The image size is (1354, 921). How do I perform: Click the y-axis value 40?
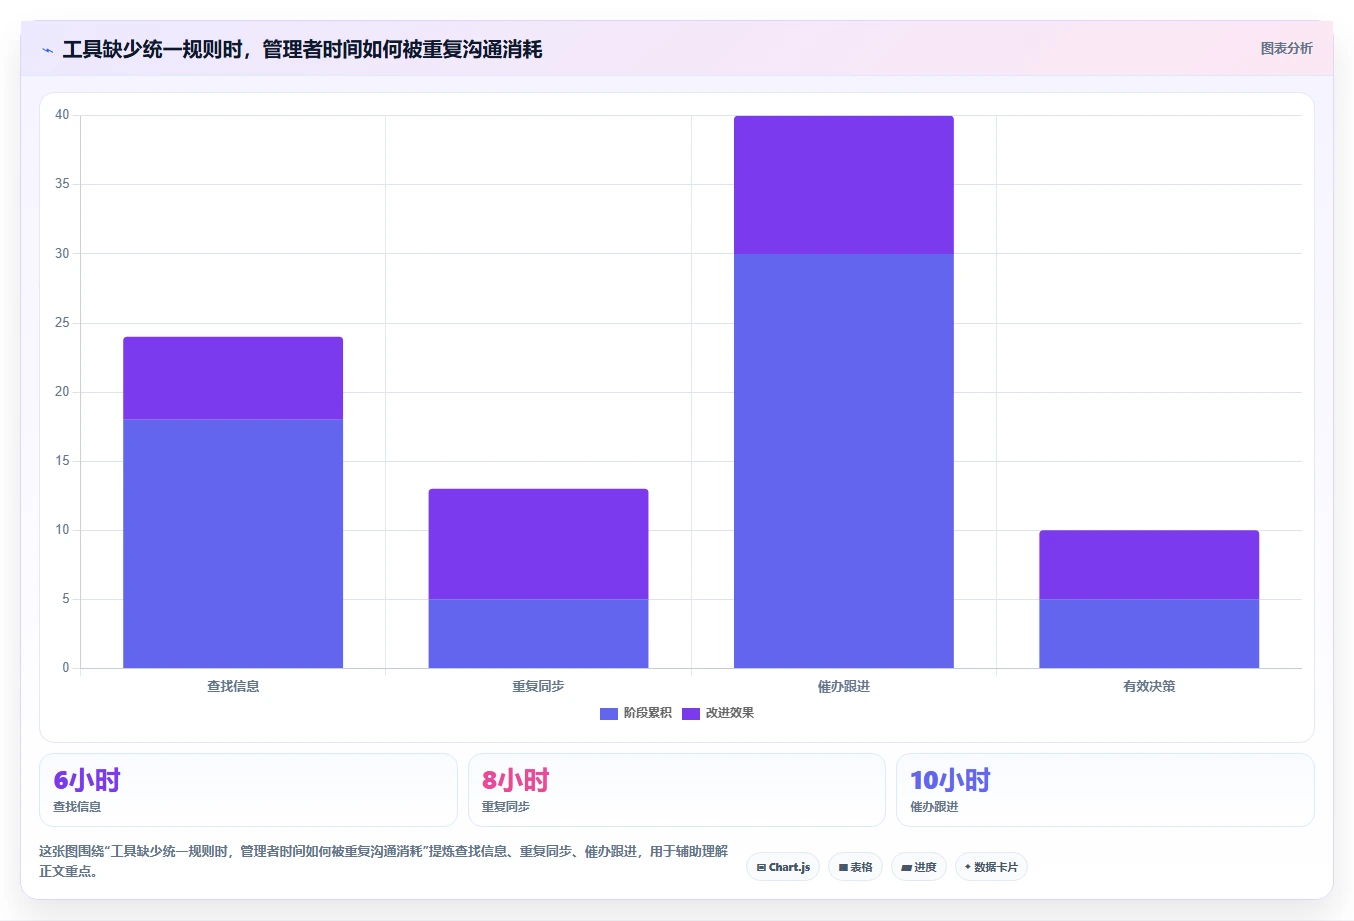(x=62, y=115)
